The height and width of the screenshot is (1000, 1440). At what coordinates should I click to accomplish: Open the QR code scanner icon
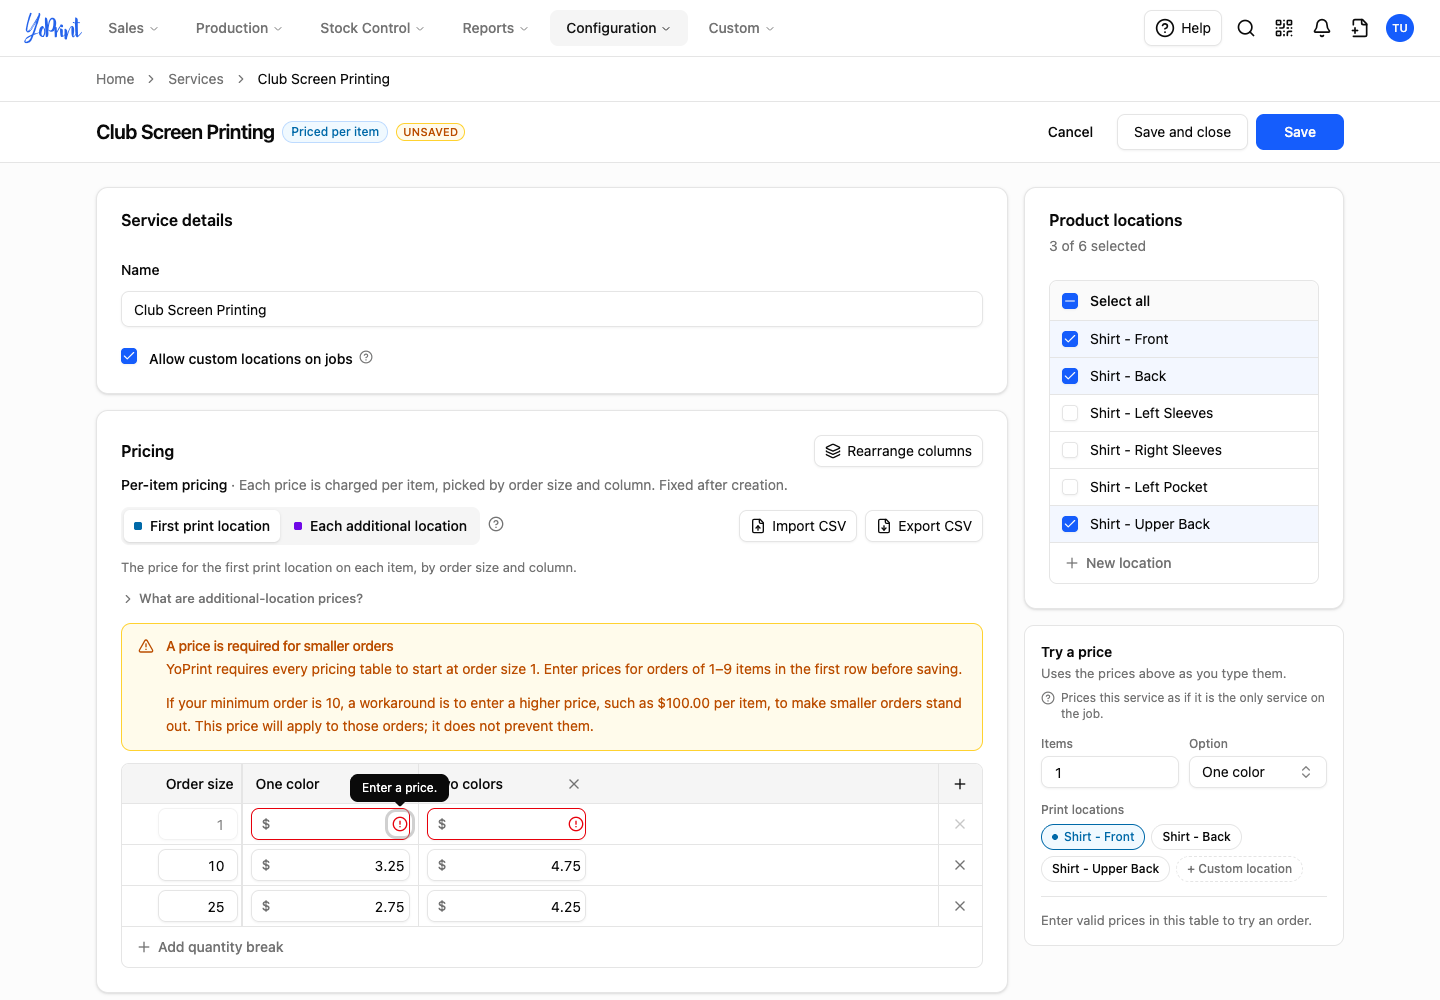[x=1284, y=28]
